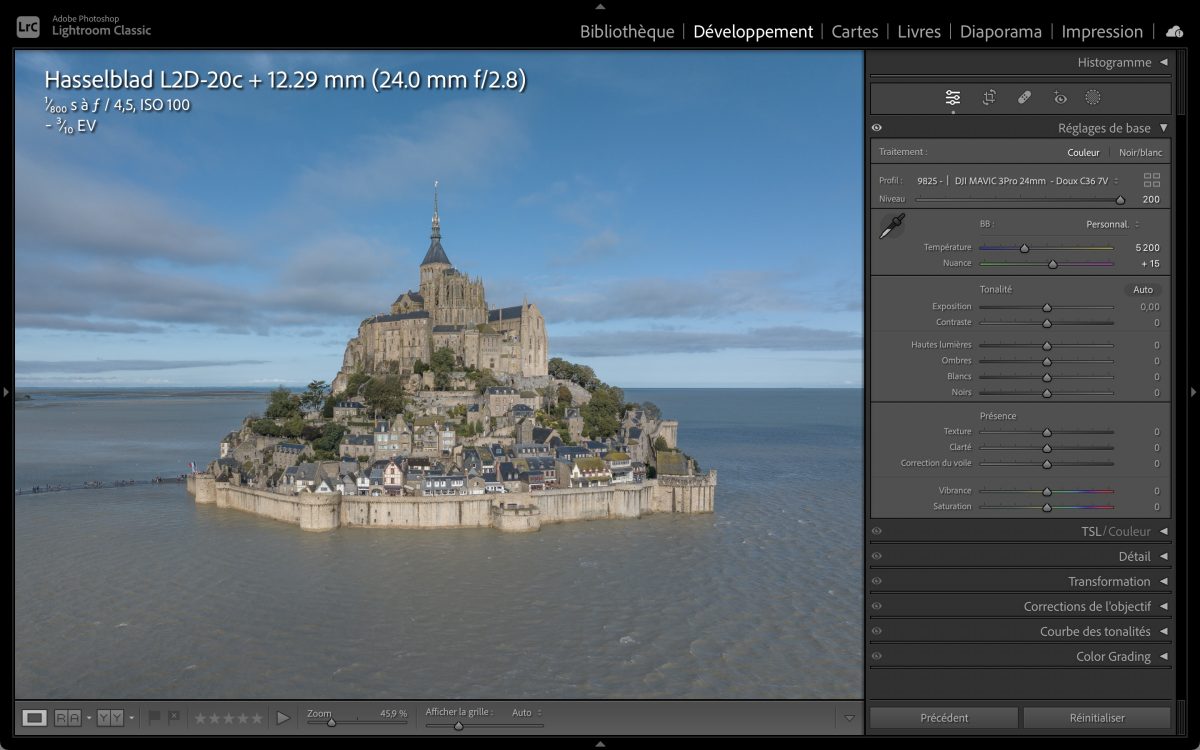Start slideshow with the play button
The image size is (1200, 750).
[x=283, y=717]
